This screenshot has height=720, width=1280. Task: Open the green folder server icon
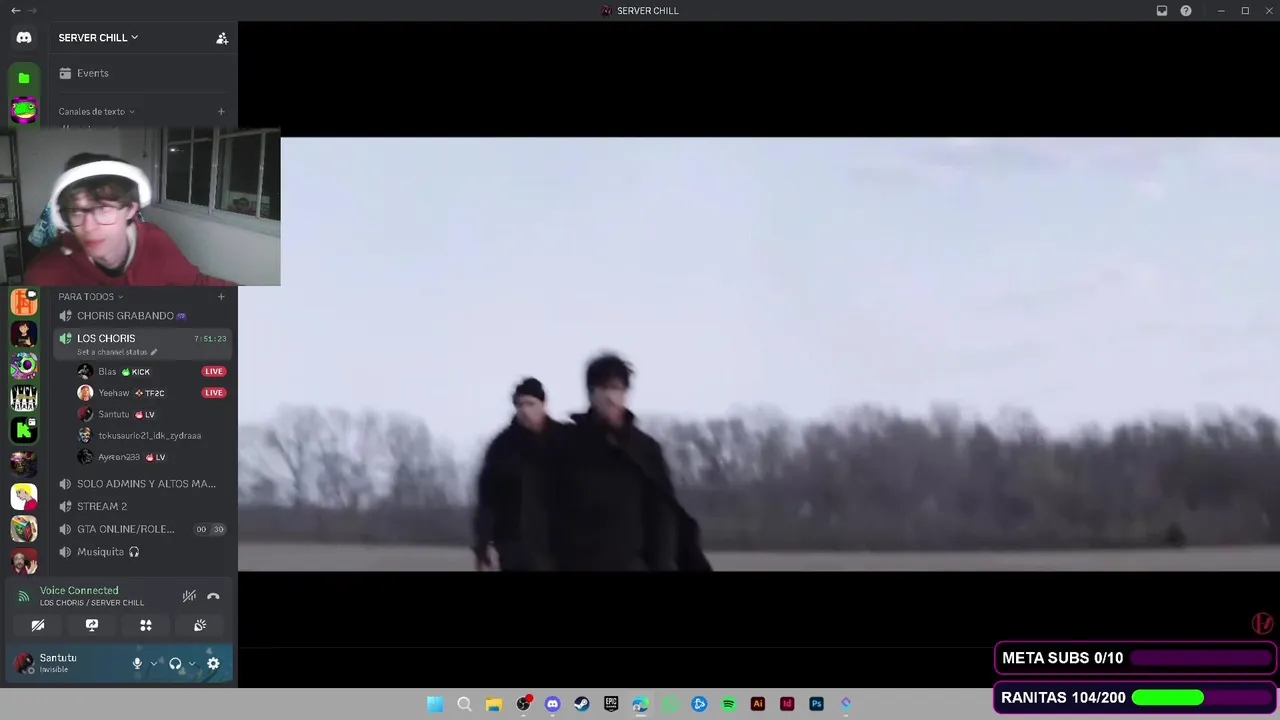24,78
